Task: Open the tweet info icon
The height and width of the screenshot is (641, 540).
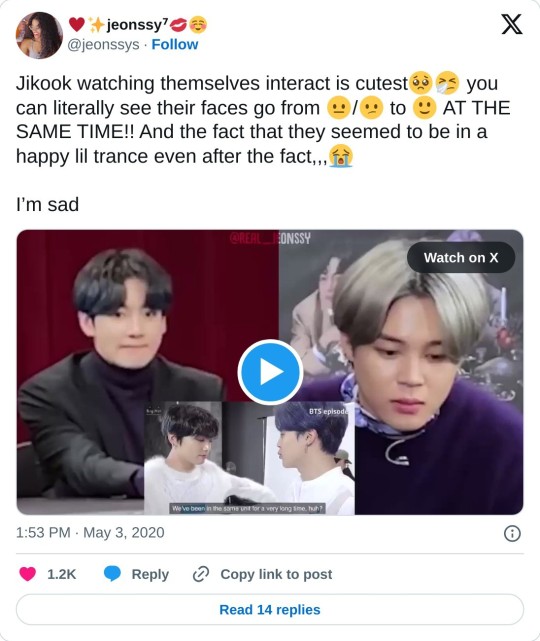Action: [x=512, y=533]
